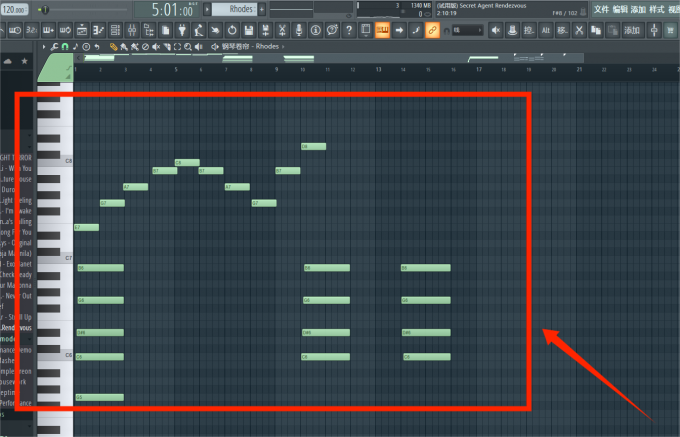Image resolution: width=680 pixels, height=437 pixels.
Task: Click the cloud icon in browser
Action: (8, 61)
